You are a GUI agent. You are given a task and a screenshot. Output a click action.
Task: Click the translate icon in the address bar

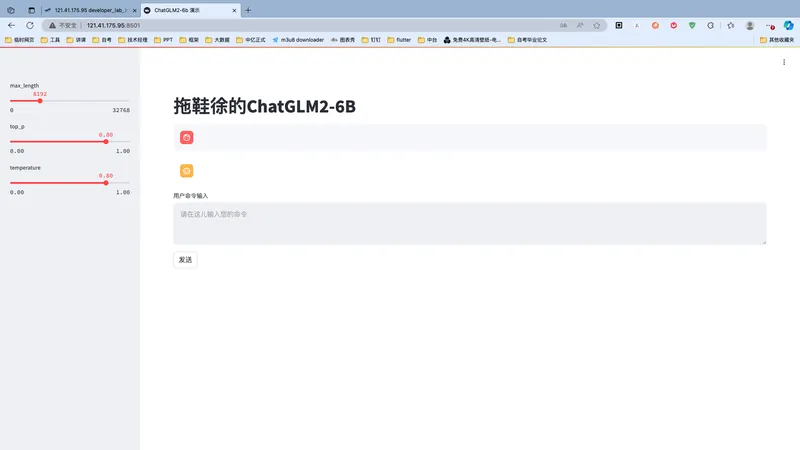click(x=563, y=25)
